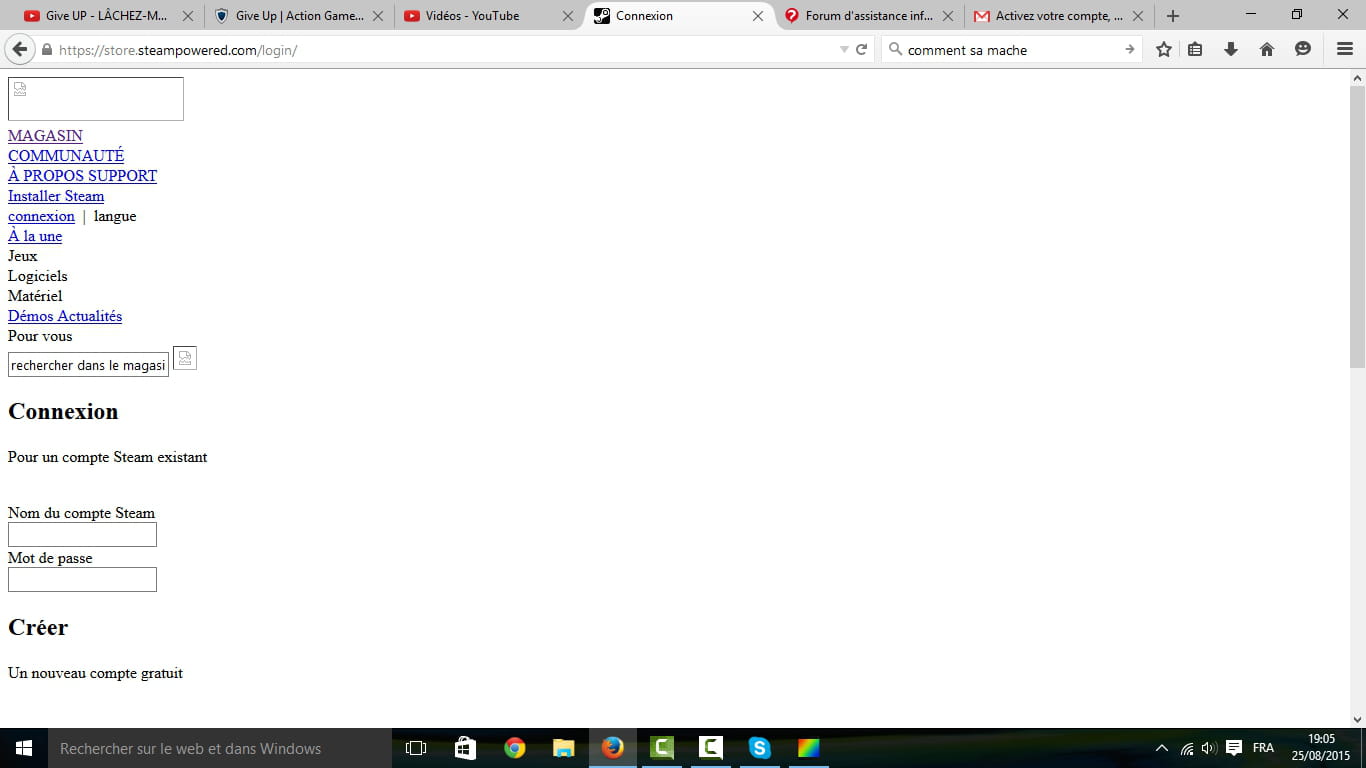
Task: Open the Action Center notifications icon
Action: pos(1234,748)
